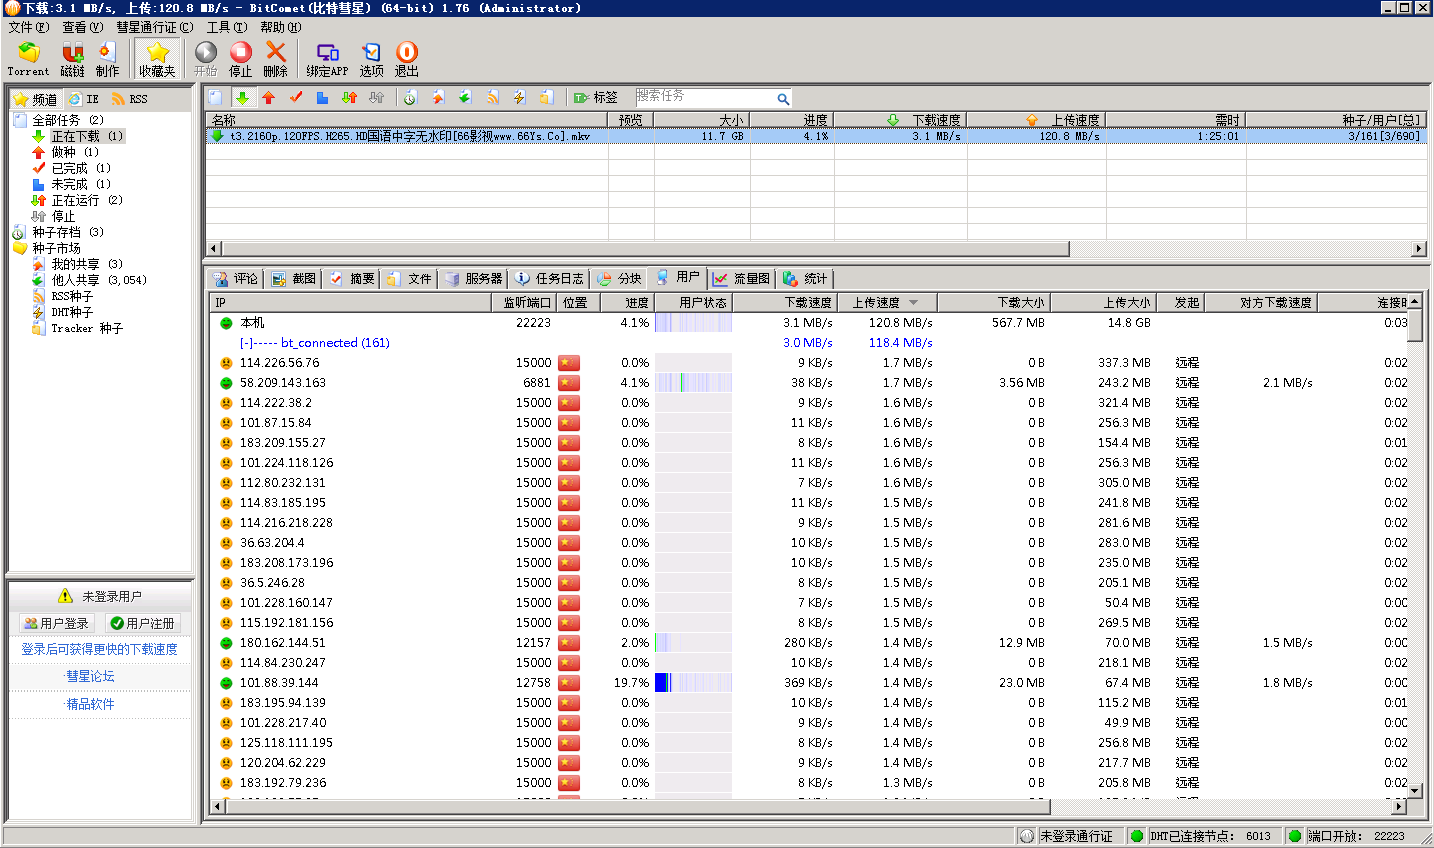Open the 帮助 menu
Image resolution: width=1434 pixels, height=848 pixels.
280,27
